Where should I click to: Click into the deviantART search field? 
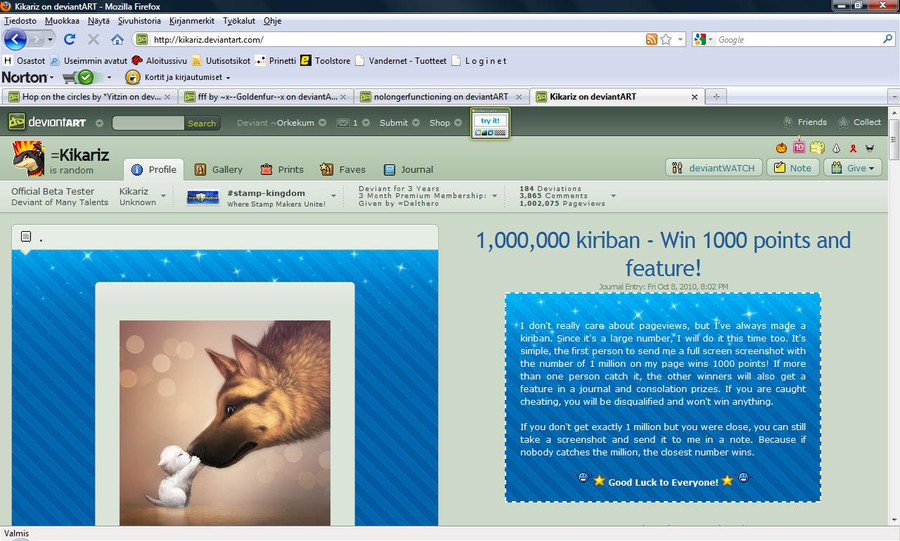[x=148, y=123]
